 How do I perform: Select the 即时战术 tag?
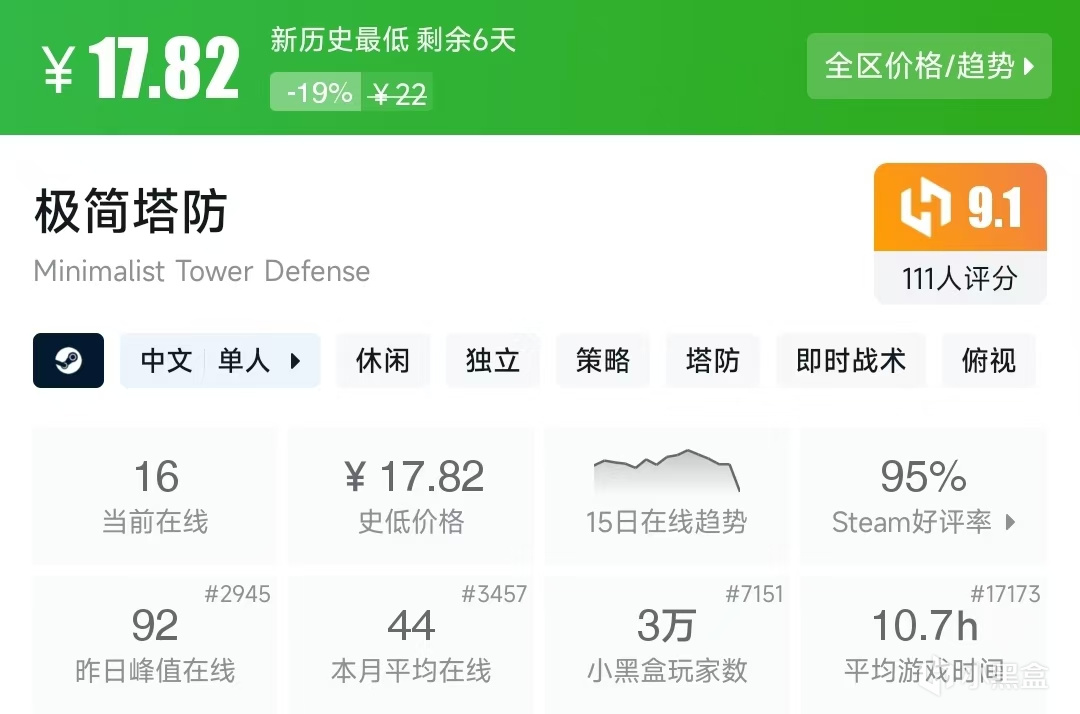tap(851, 361)
